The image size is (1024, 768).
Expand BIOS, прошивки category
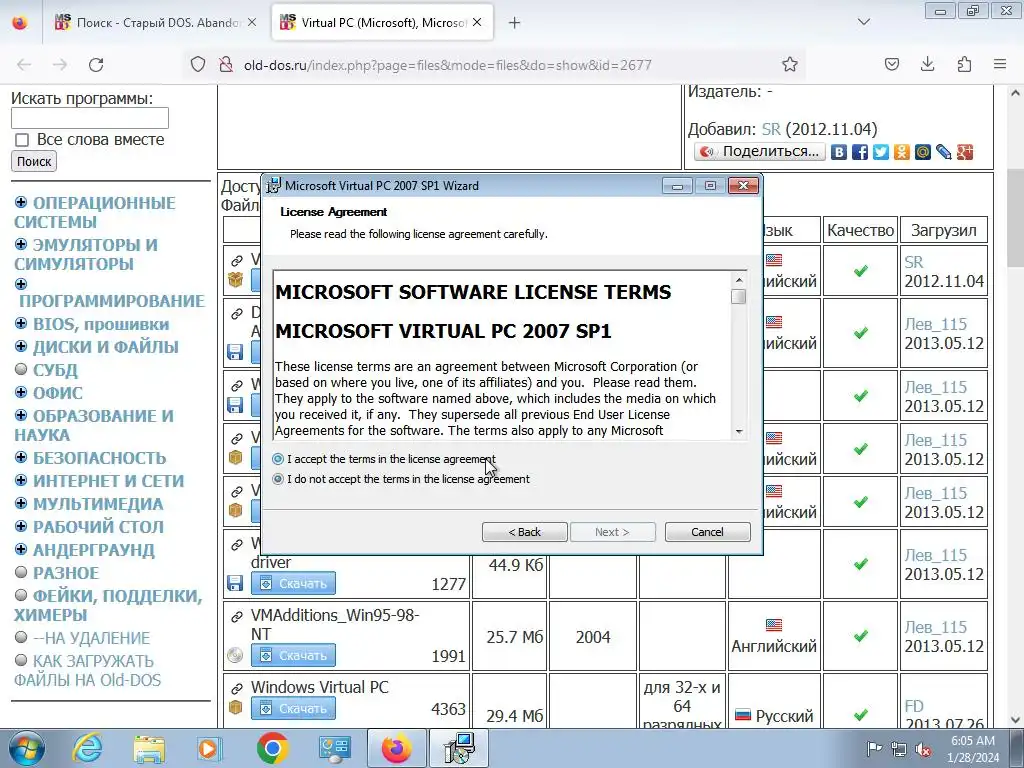(21, 323)
